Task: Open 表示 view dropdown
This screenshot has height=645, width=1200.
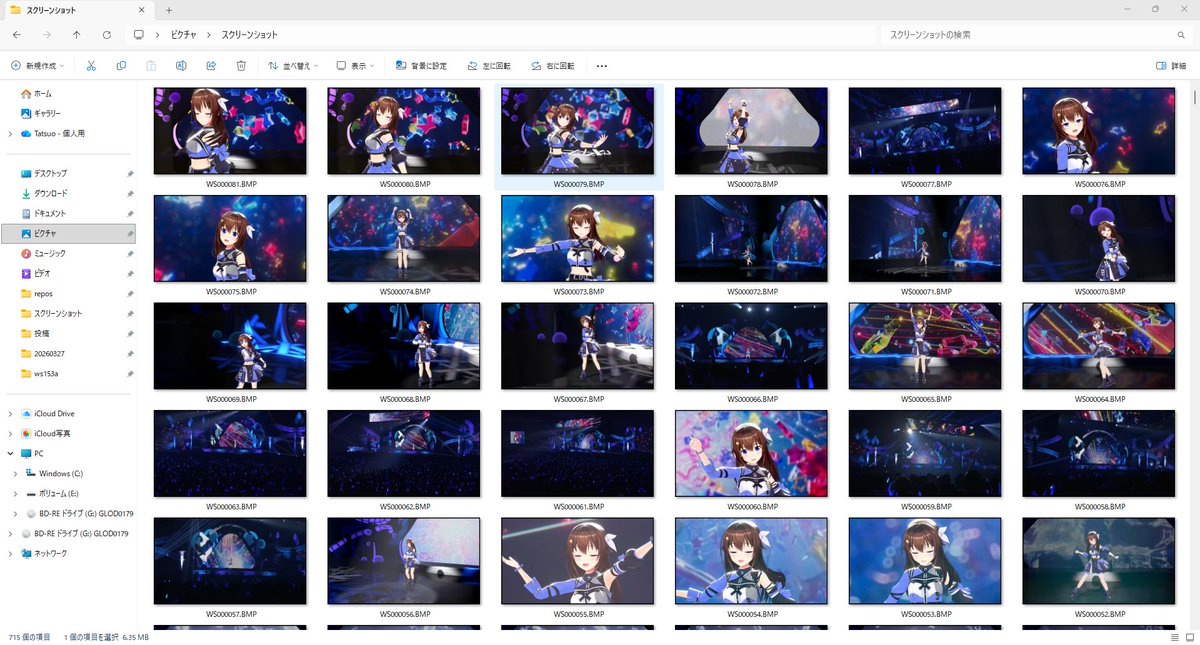Action: click(x=355, y=65)
